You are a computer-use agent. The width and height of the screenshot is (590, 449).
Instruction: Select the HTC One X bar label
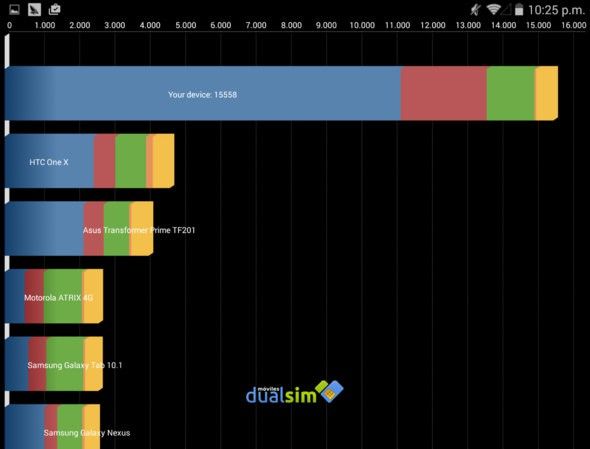point(49,162)
